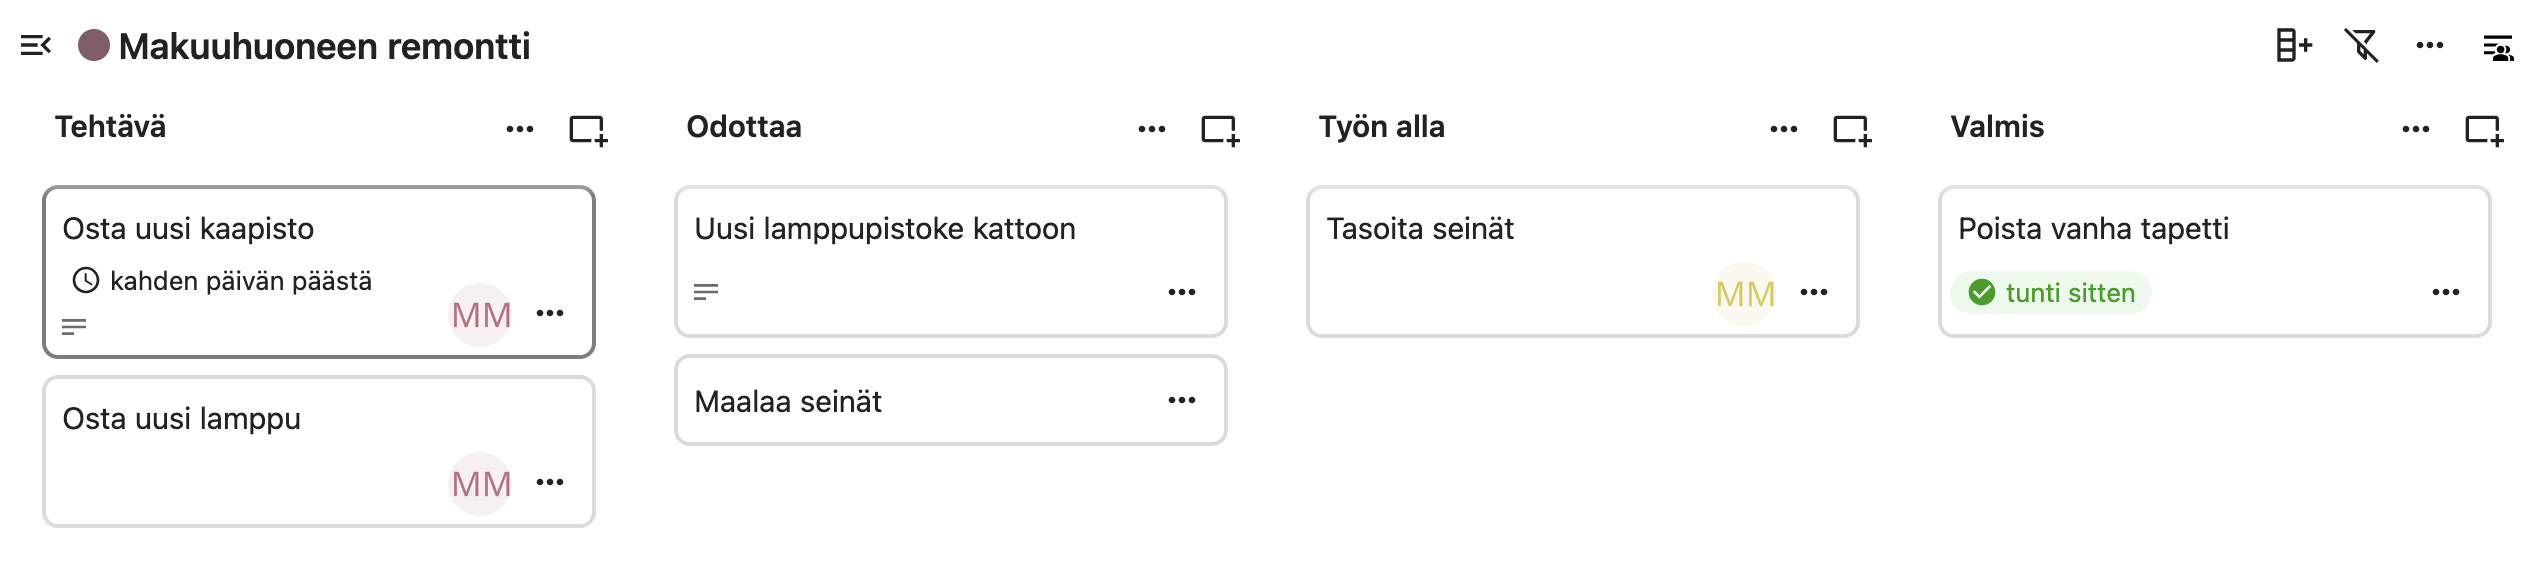The height and width of the screenshot is (566, 2530).
Task: Click MM avatar on Tasoita seinät
Action: pos(1745,294)
